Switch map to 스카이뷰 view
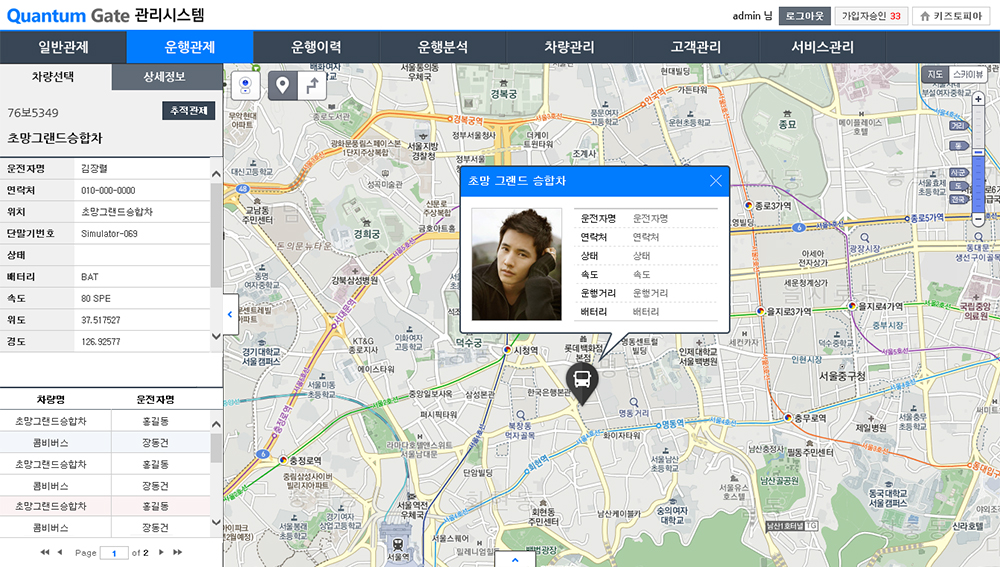 (967, 75)
